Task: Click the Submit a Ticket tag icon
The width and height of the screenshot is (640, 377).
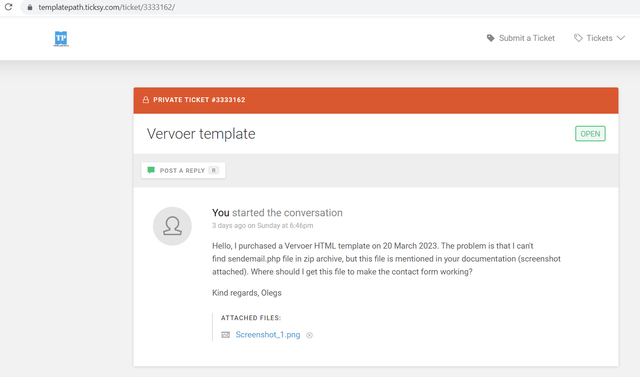Action: point(491,38)
